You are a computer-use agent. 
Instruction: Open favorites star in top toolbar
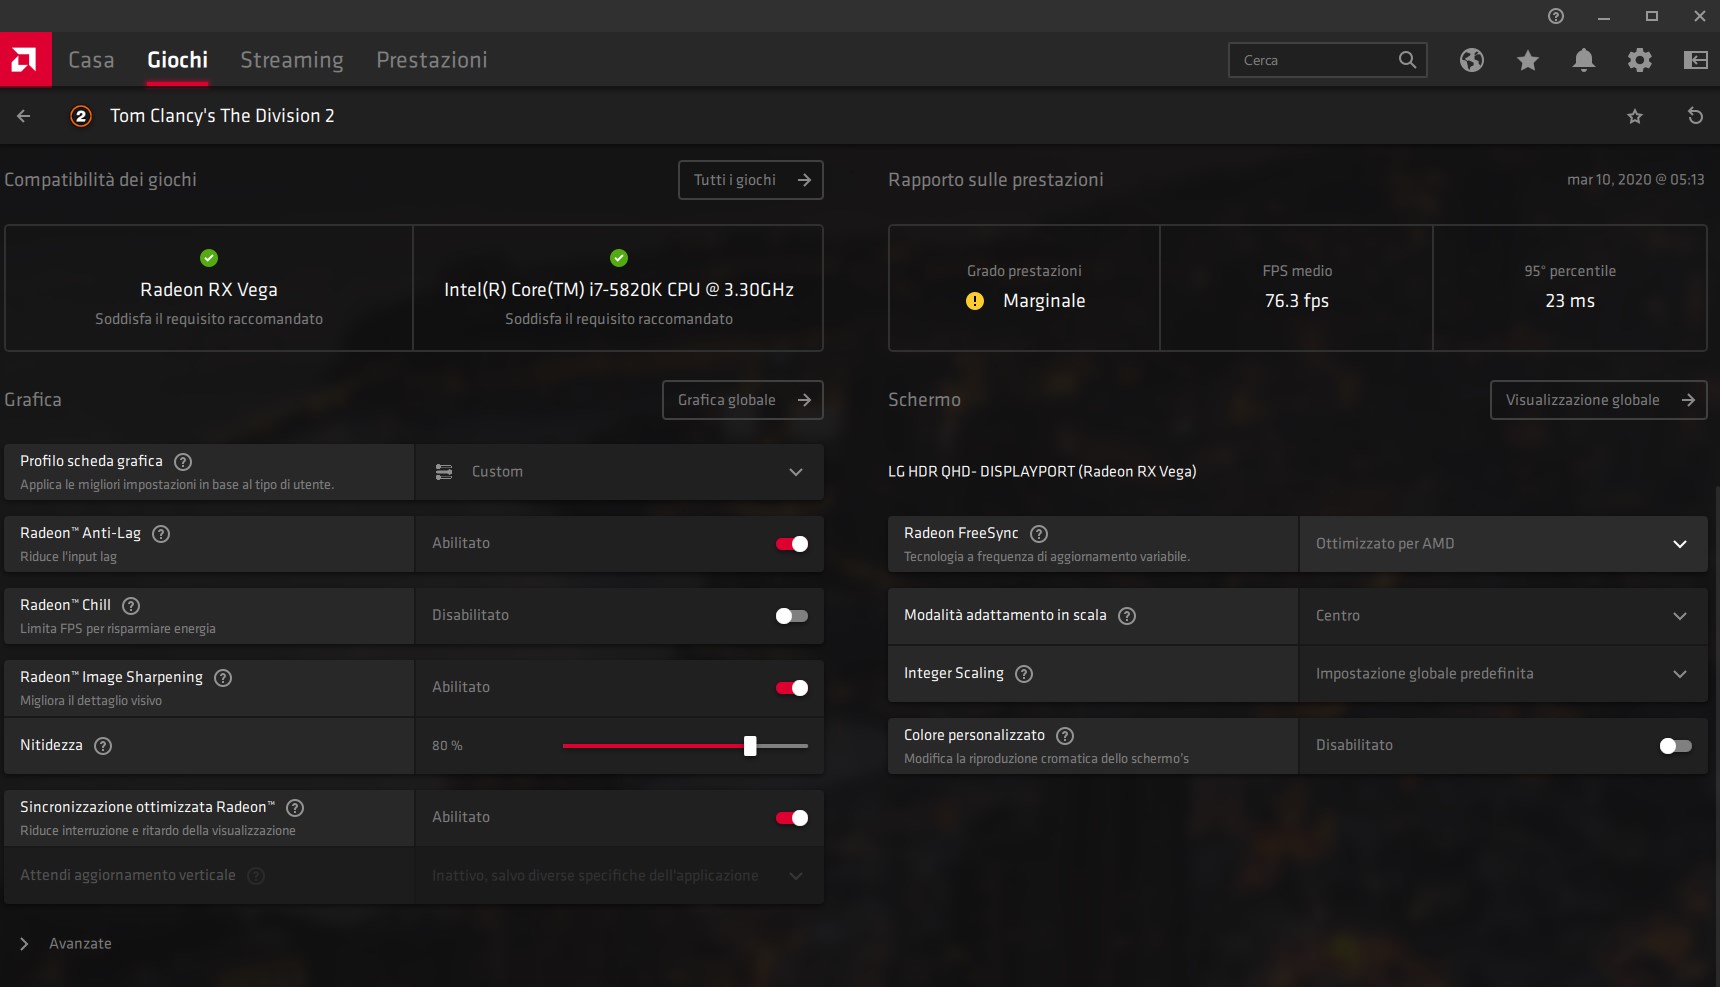(1527, 60)
